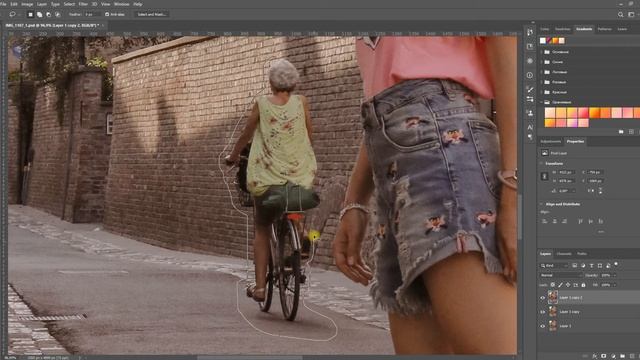The height and width of the screenshot is (360, 640).
Task: Create new gradient icon in Gradients panel
Action: tap(631, 132)
